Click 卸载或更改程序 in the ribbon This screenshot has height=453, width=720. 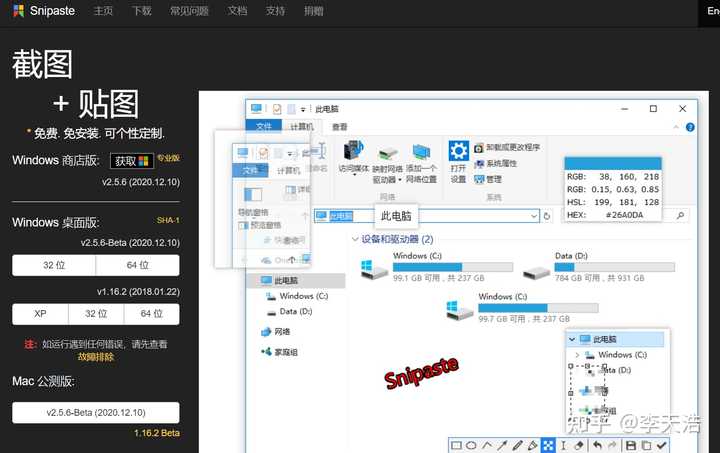(x=507, y=147)
